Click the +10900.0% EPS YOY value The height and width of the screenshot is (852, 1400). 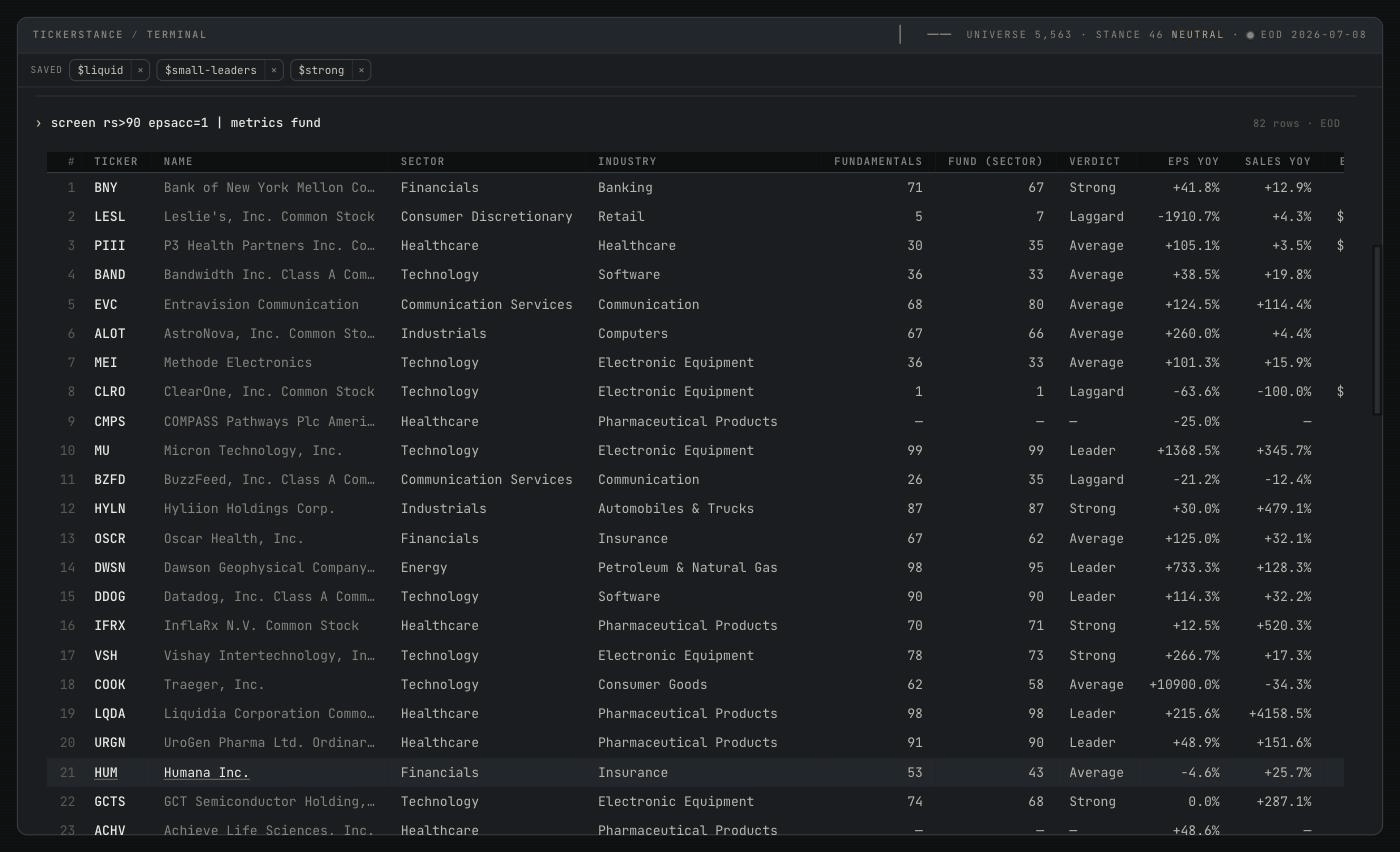pyautogui.click(x=1185, y=684)
